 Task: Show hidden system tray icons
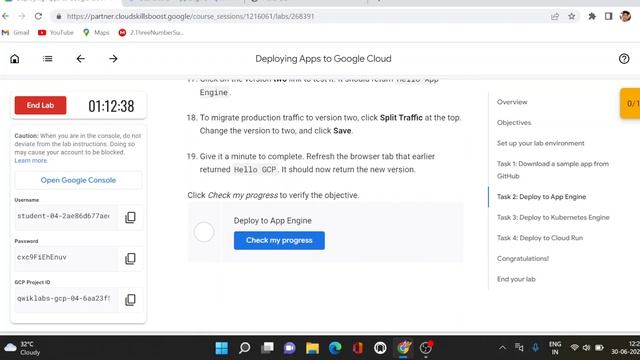coord(502,348)
